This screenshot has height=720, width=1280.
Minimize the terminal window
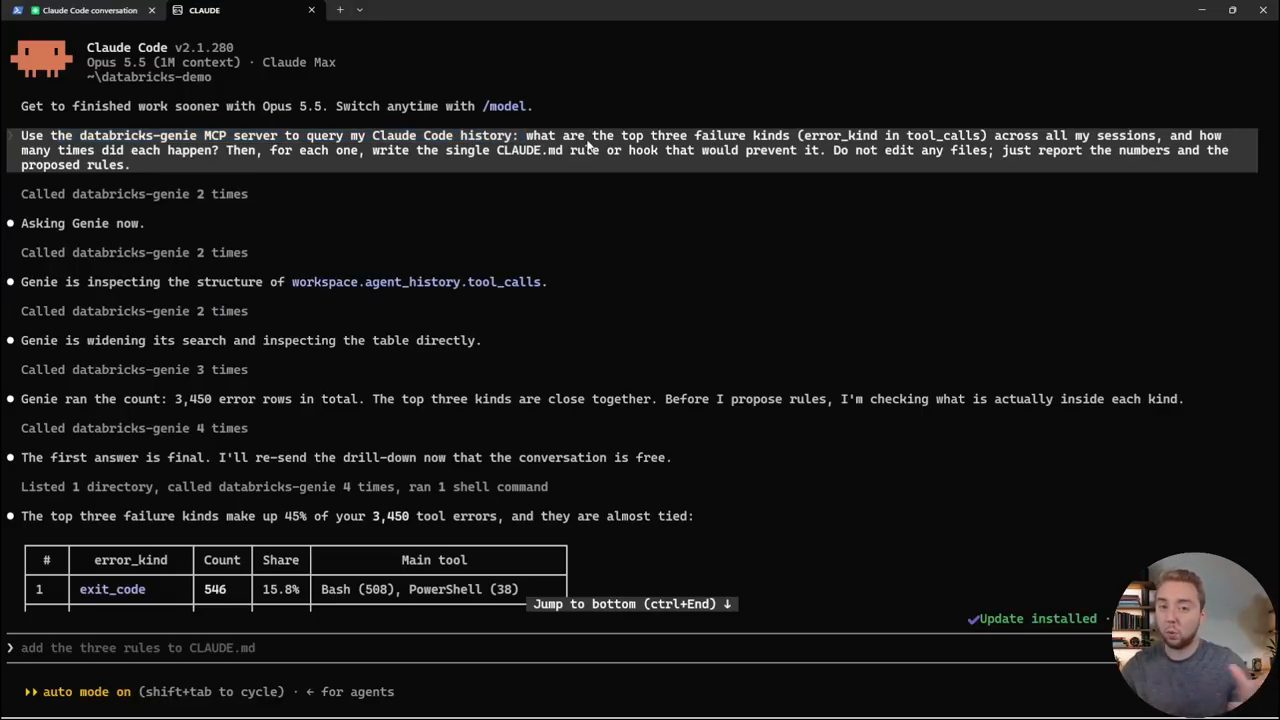click(1202, 10)
